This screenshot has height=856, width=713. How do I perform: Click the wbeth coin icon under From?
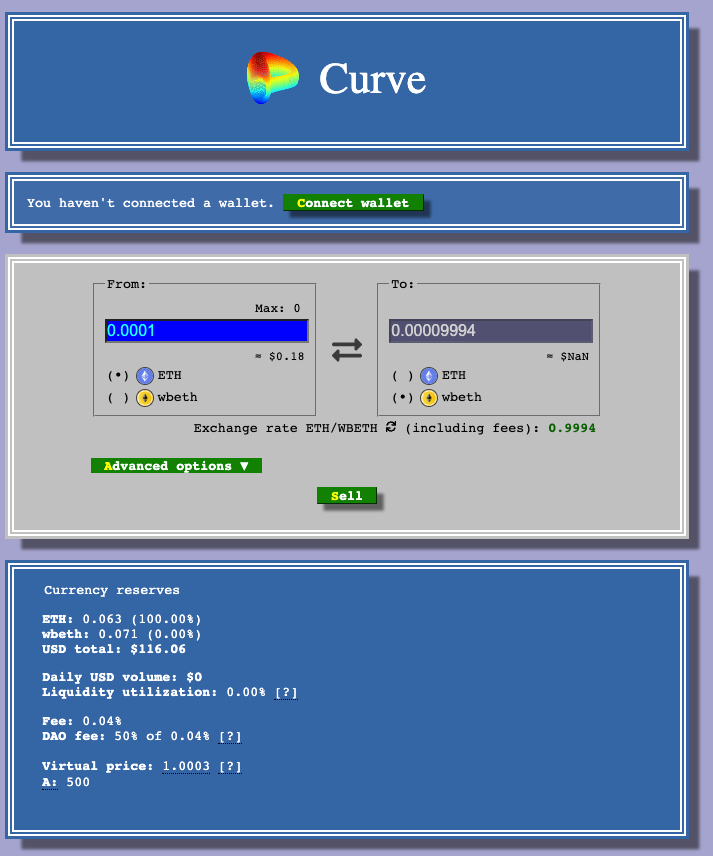(x=145, y=398)
